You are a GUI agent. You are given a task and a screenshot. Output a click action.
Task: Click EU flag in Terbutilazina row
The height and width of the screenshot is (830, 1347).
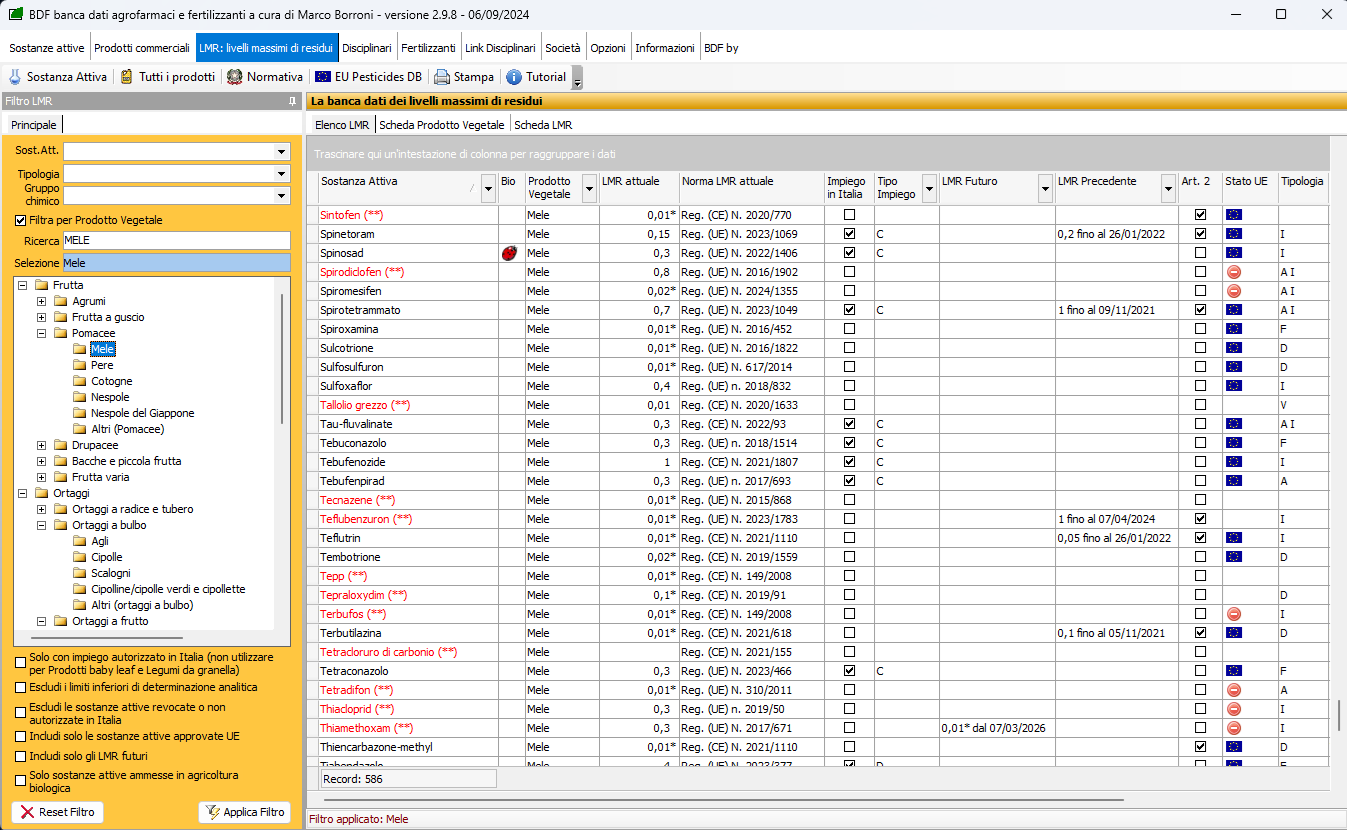[x=1234, y=633]
